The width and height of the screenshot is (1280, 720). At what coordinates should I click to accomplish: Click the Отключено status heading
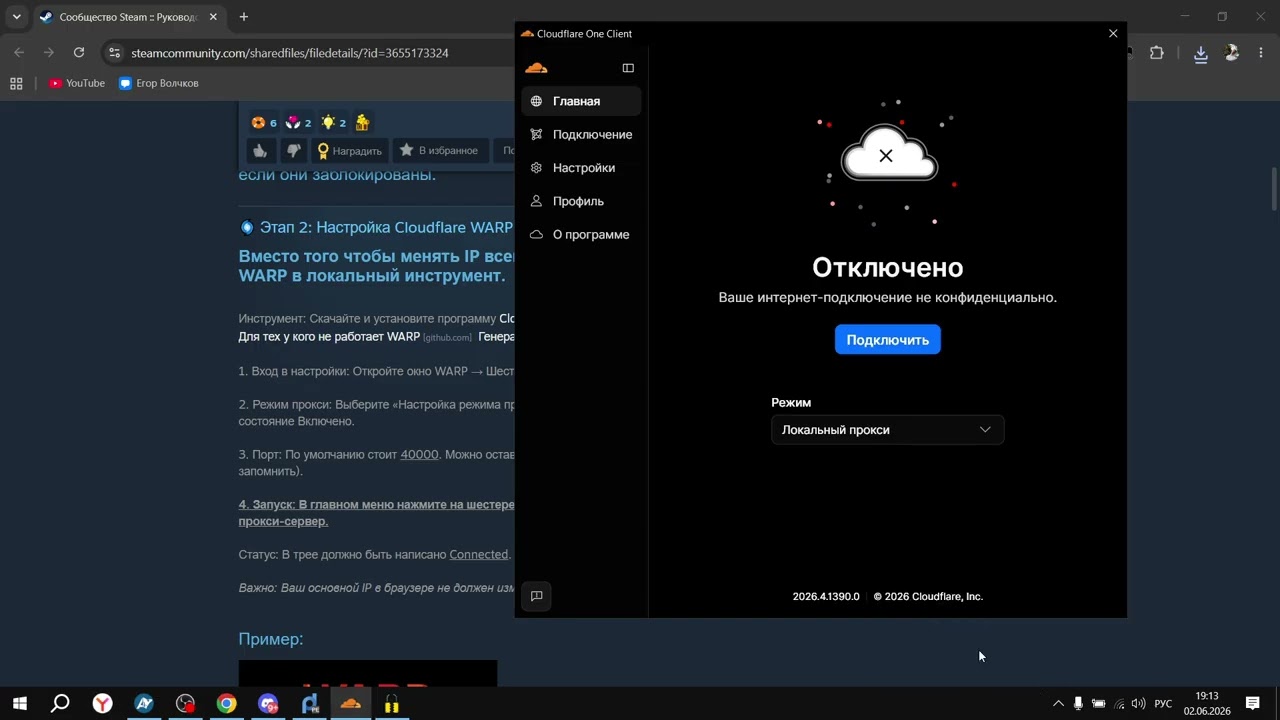(x=888, y=267)
